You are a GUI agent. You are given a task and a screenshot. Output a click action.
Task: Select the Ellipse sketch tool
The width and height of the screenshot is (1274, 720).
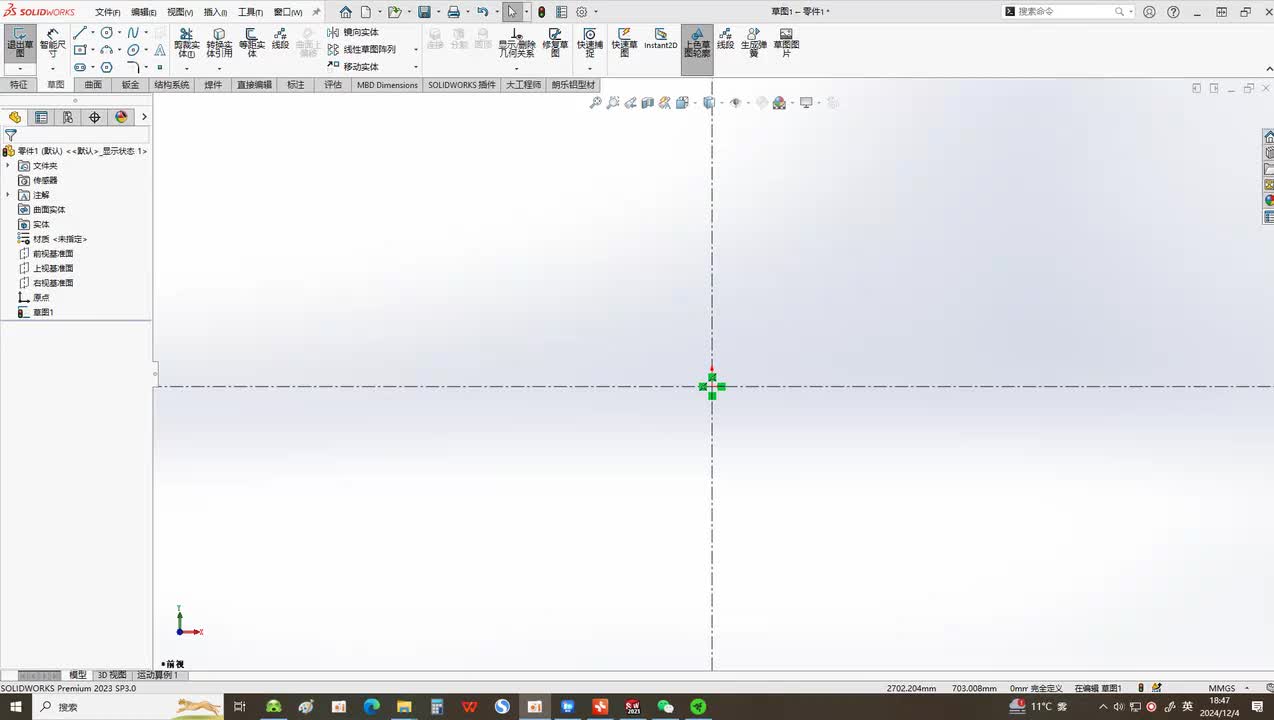click(x=133, y=50)
